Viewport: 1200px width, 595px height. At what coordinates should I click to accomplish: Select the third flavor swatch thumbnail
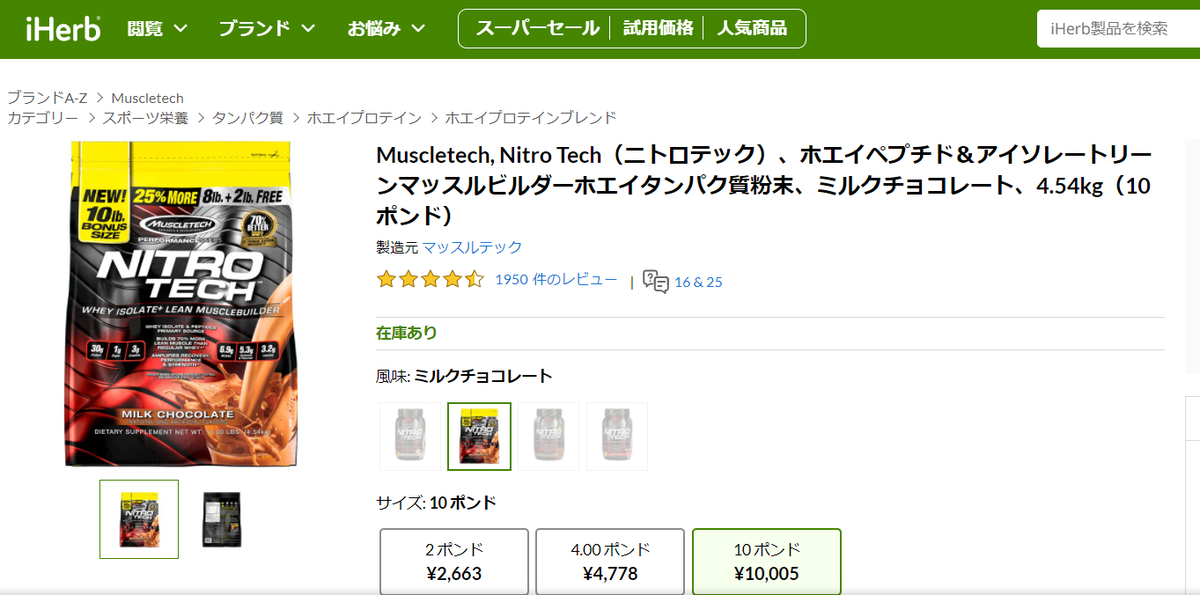coord(548,436)
